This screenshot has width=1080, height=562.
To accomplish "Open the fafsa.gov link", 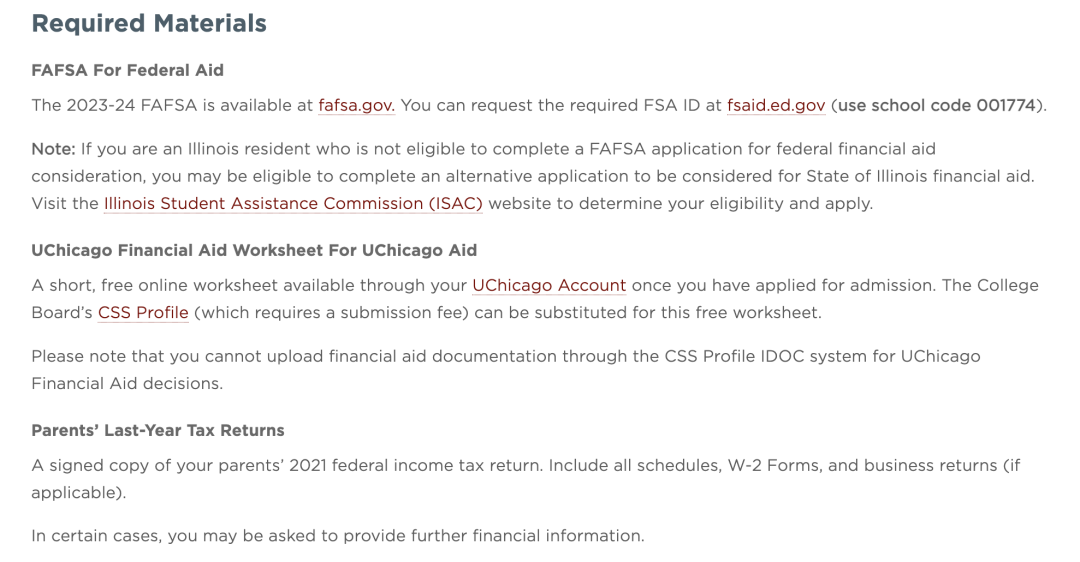I will pos(356,105).
